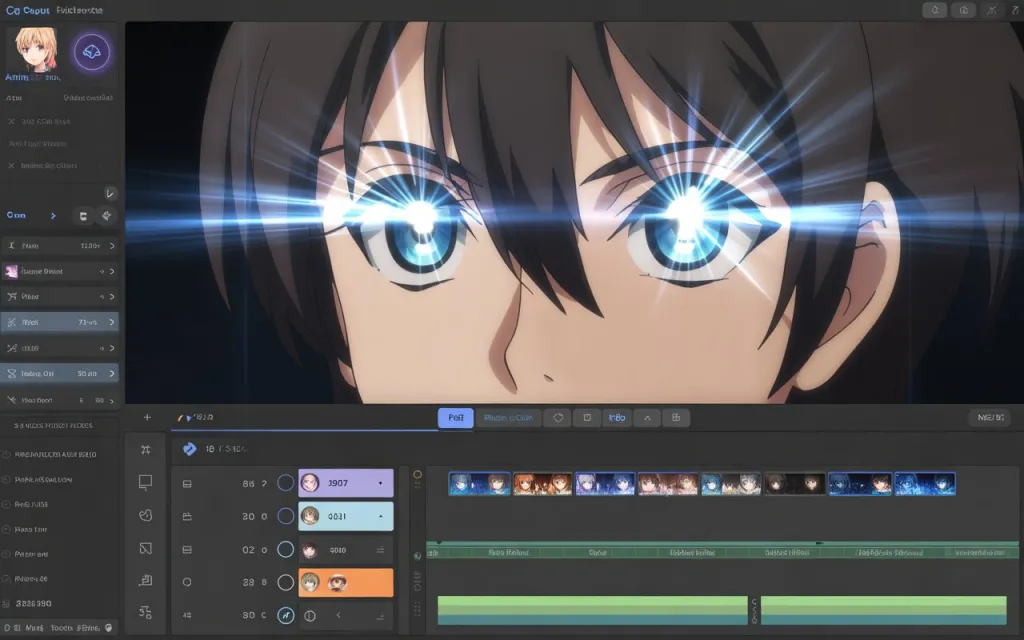Select the palette-shaped tool in the vertical toolbar

point(146,515)
